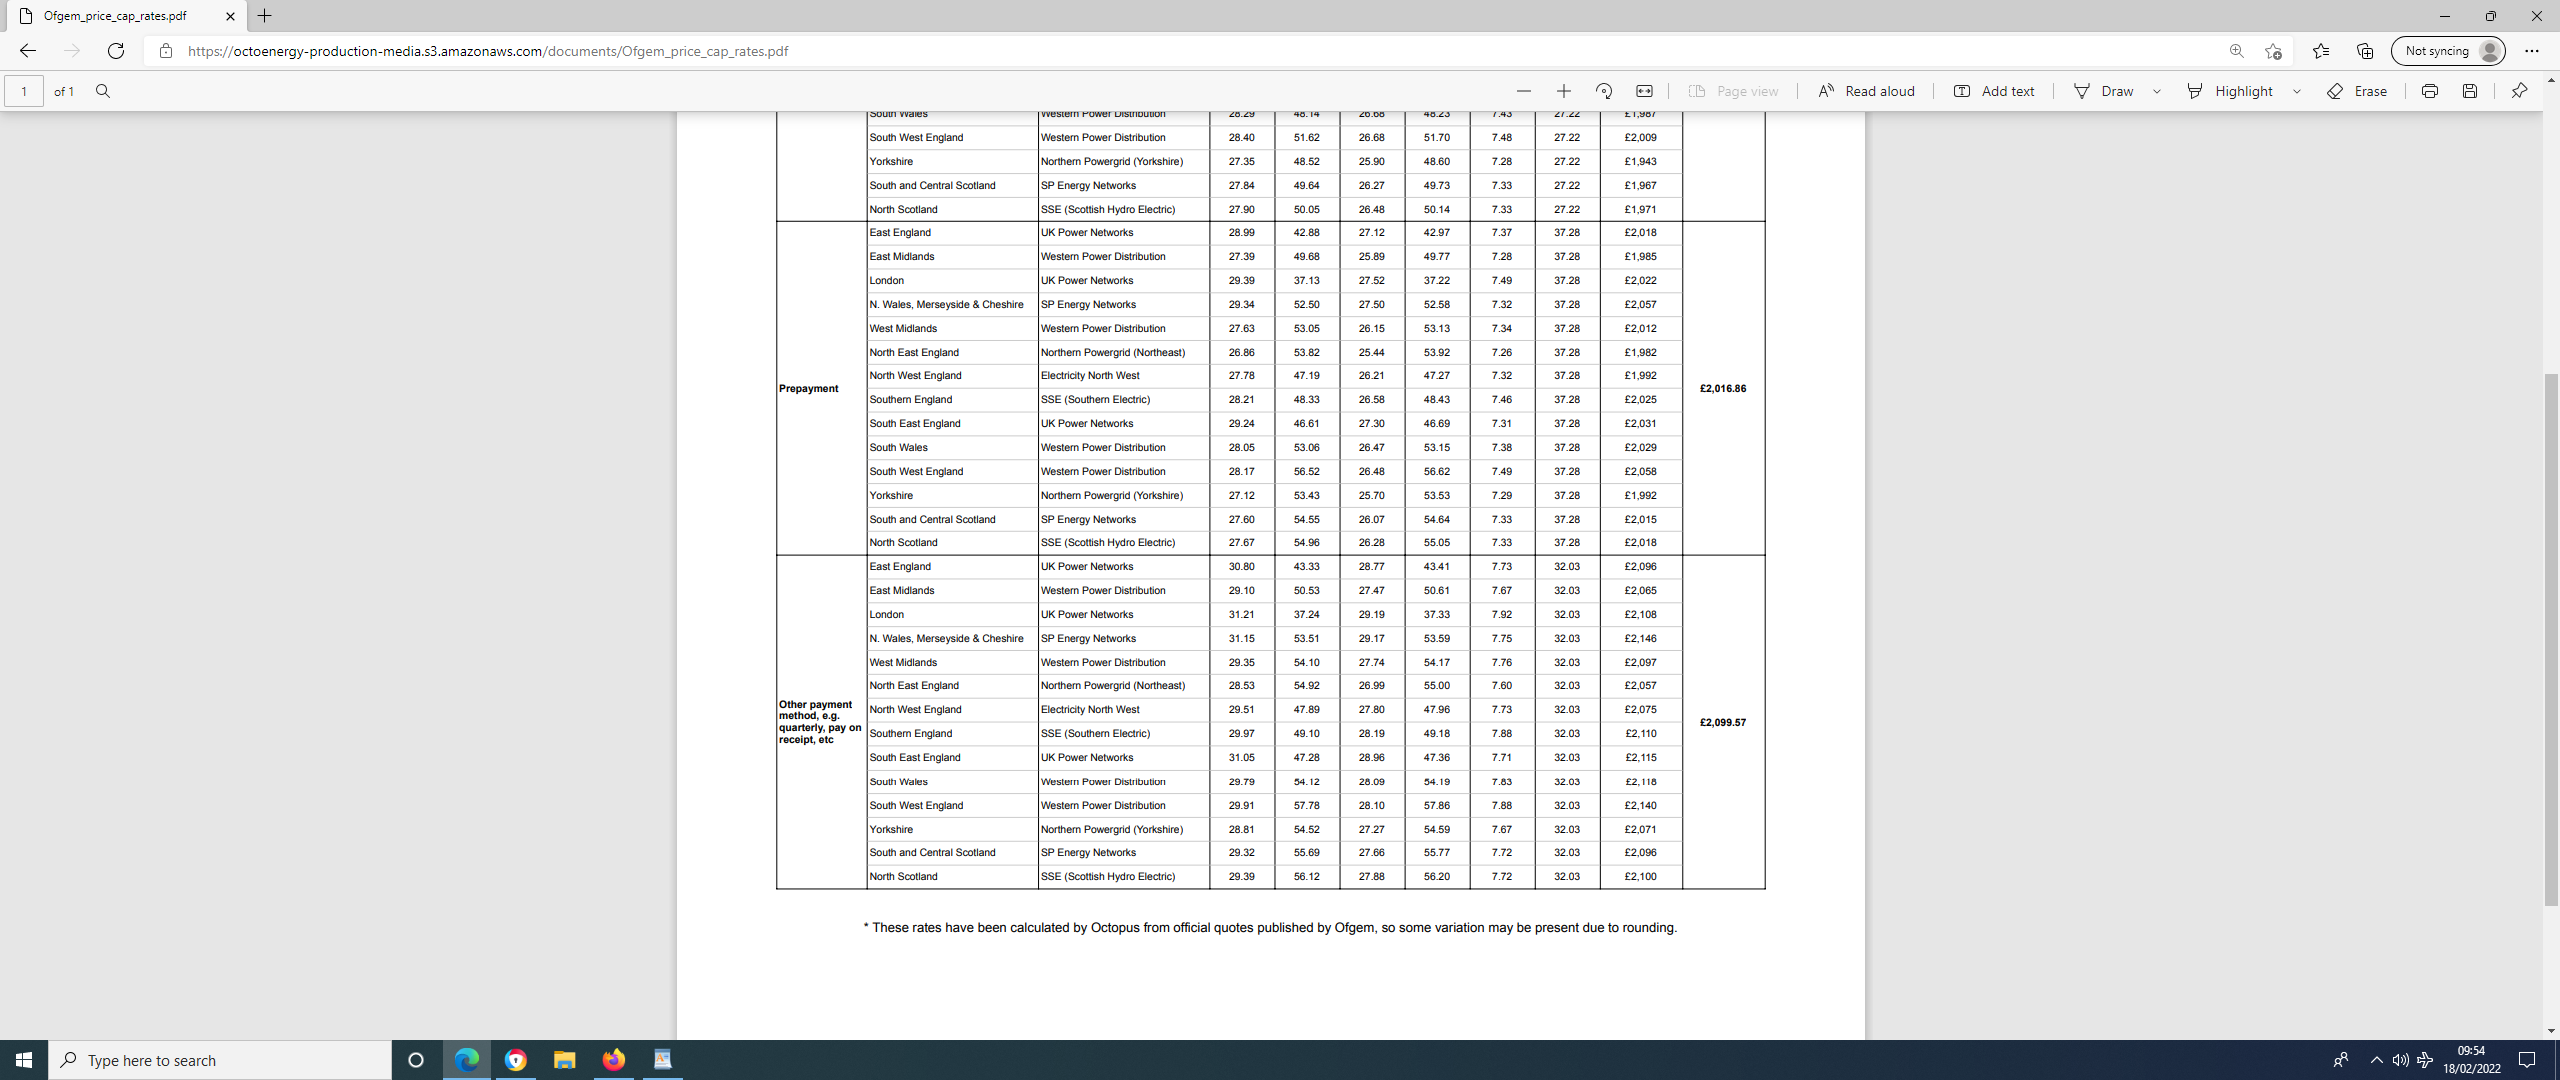
Task: Open Microsoft Edge from the taskbar
Action: point(466,1060)
